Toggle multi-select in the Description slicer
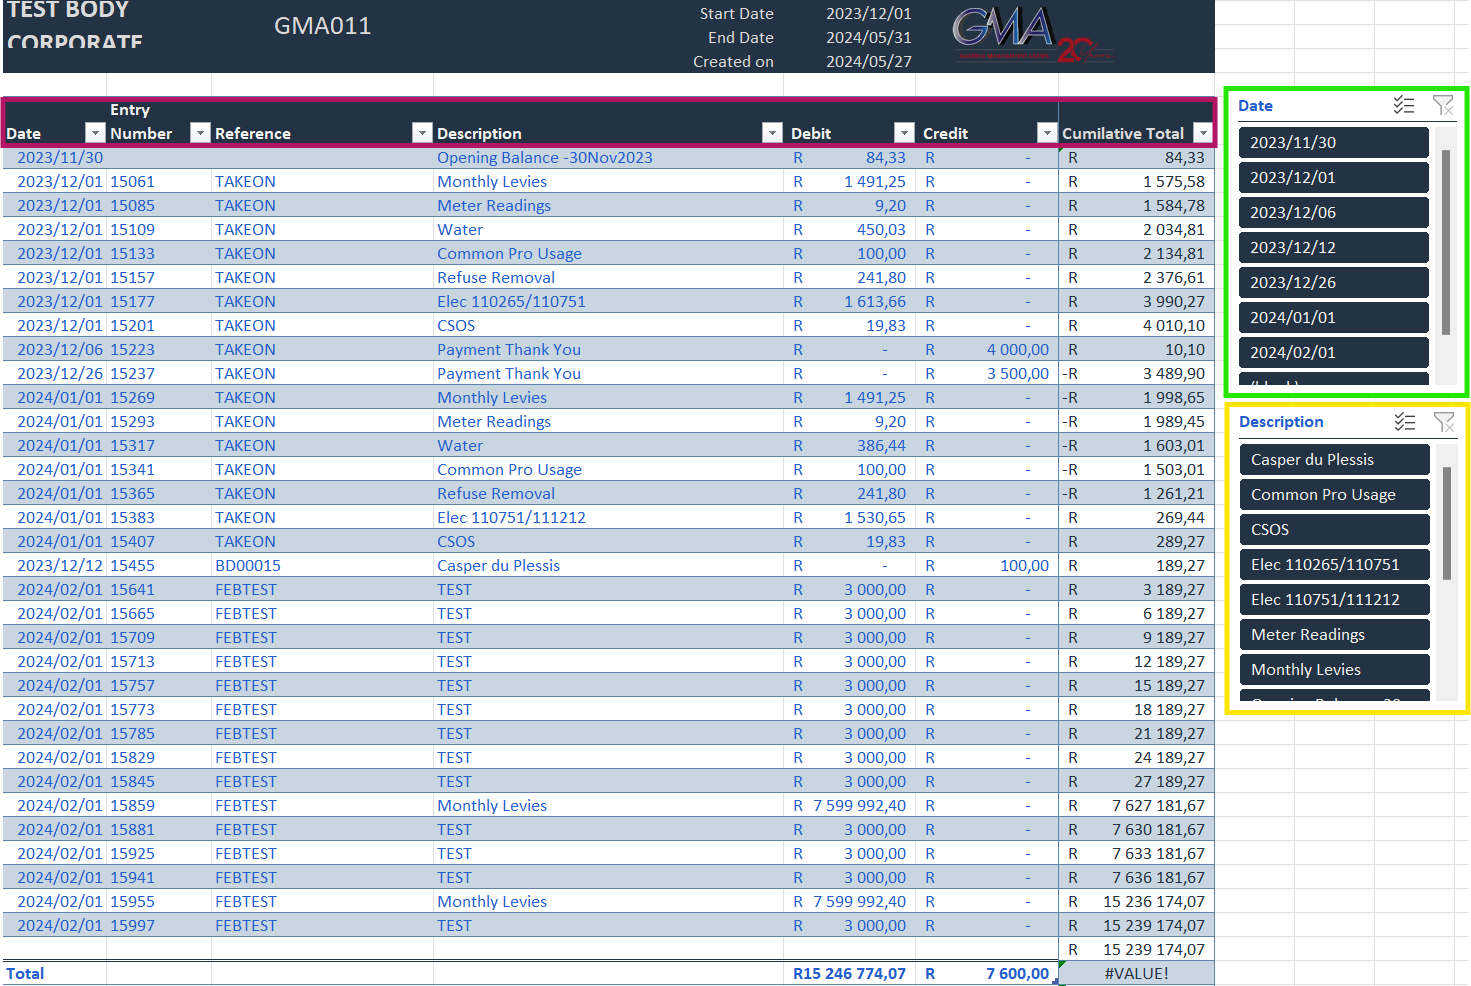The image size is (1471, 986). point(1405,422)
